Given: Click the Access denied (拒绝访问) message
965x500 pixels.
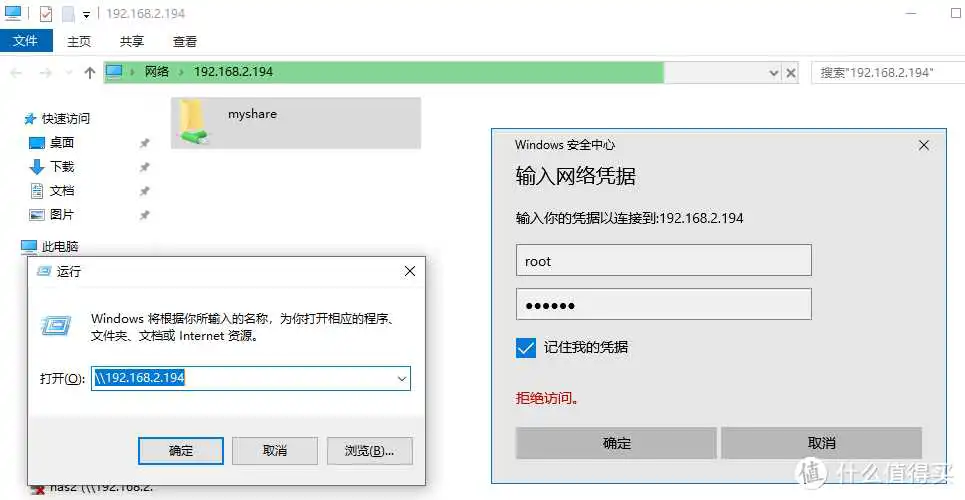Looking at the screenshot, I should point(547,398).
